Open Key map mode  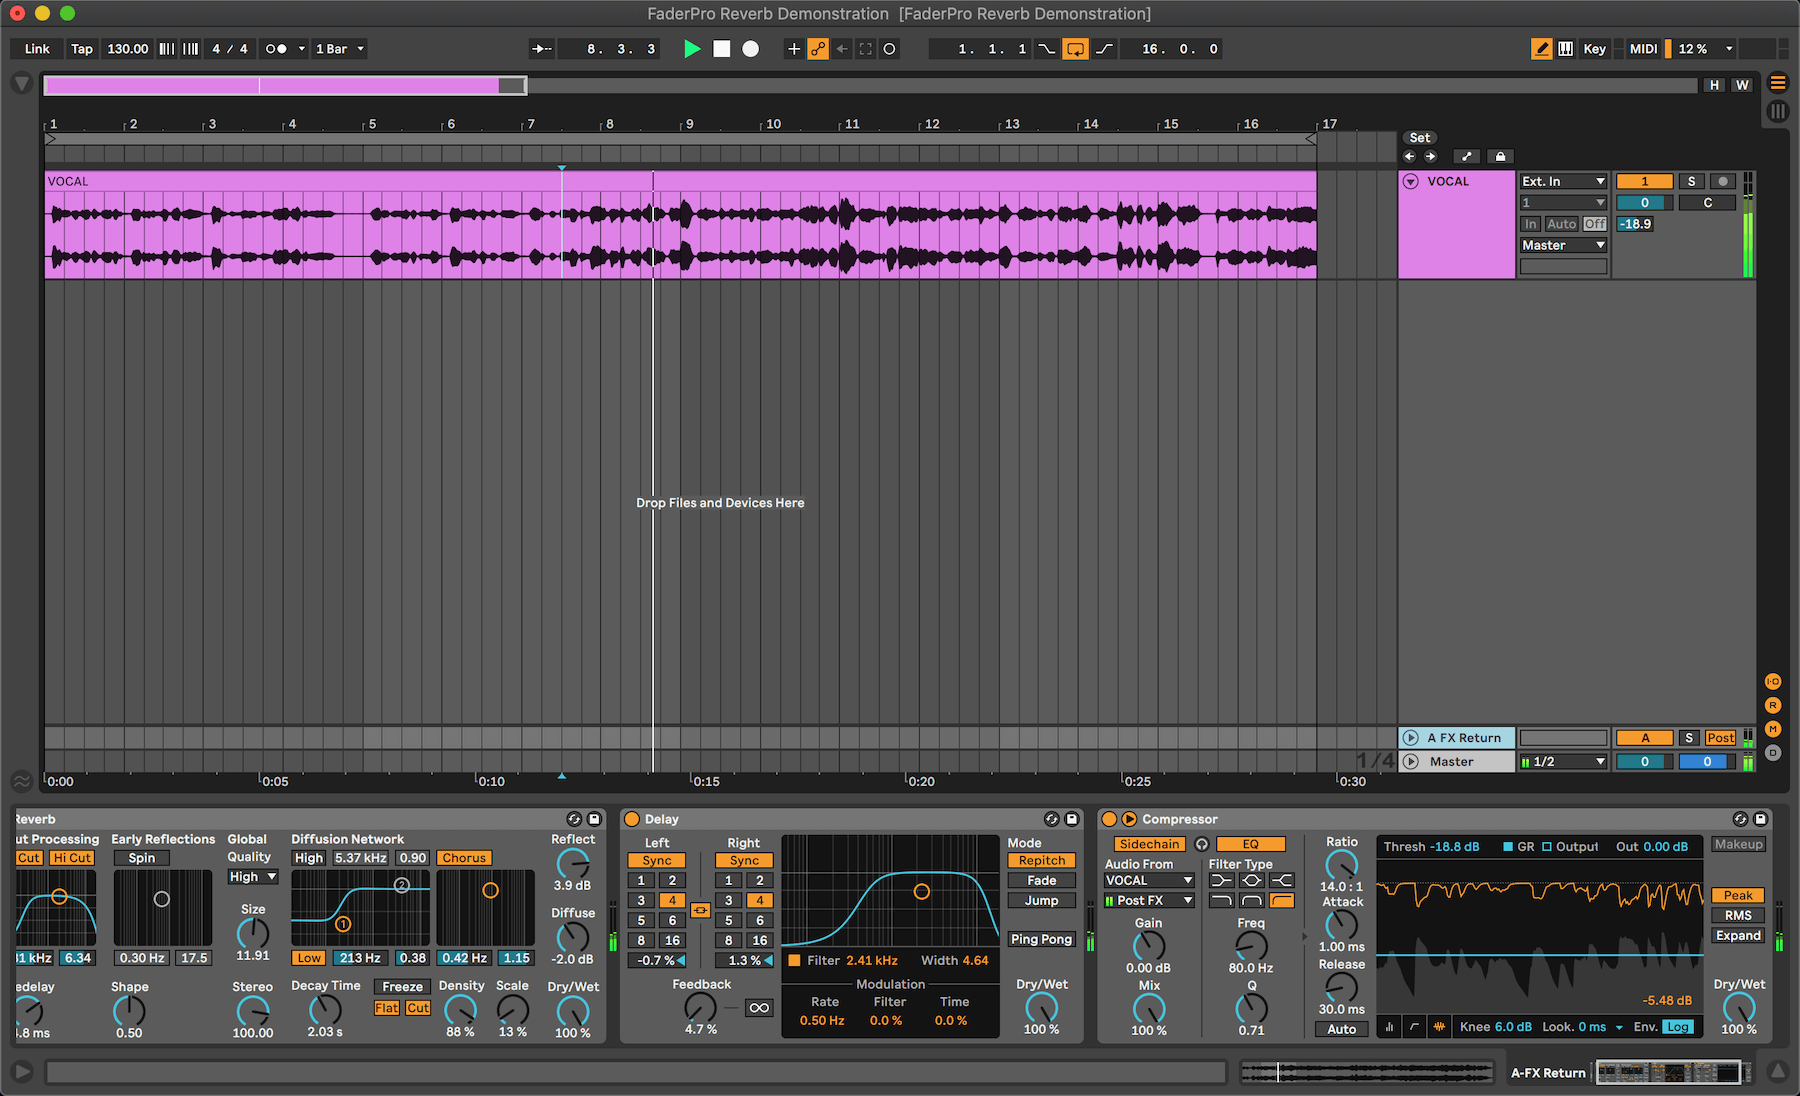click(1594, 49)
